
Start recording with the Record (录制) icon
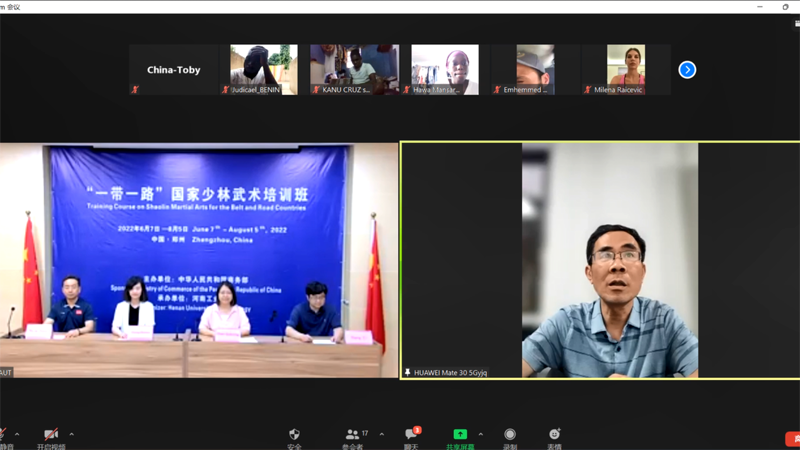pos(510,435)
